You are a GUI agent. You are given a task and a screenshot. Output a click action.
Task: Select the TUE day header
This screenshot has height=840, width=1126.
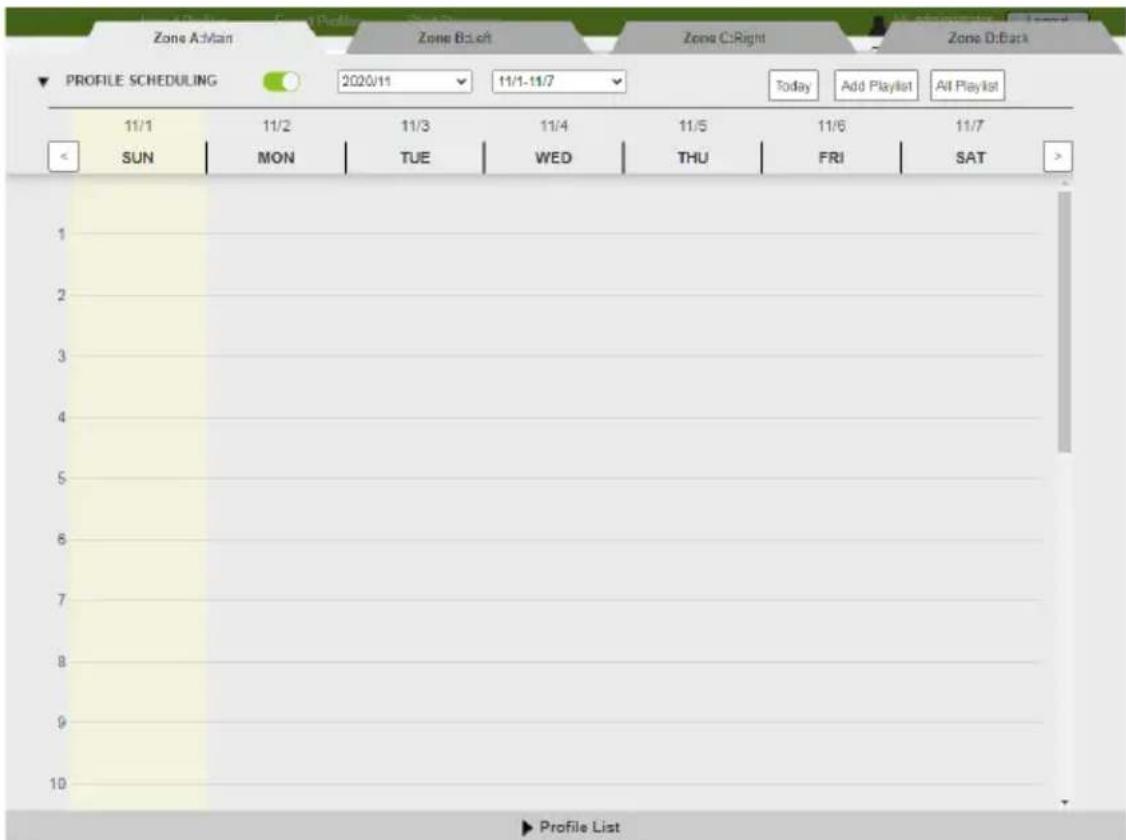[415, 157]
